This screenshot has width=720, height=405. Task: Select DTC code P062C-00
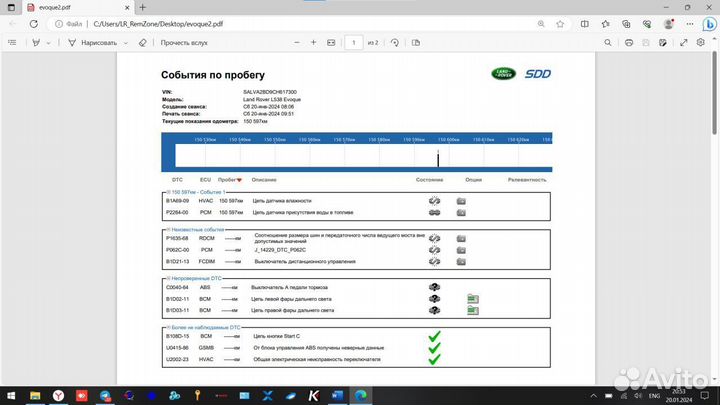(x=177, y=250)
